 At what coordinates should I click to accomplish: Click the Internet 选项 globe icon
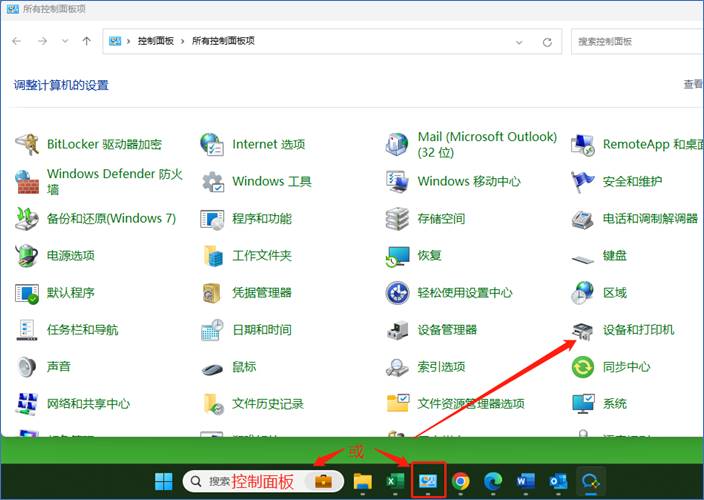coord(212,145)
